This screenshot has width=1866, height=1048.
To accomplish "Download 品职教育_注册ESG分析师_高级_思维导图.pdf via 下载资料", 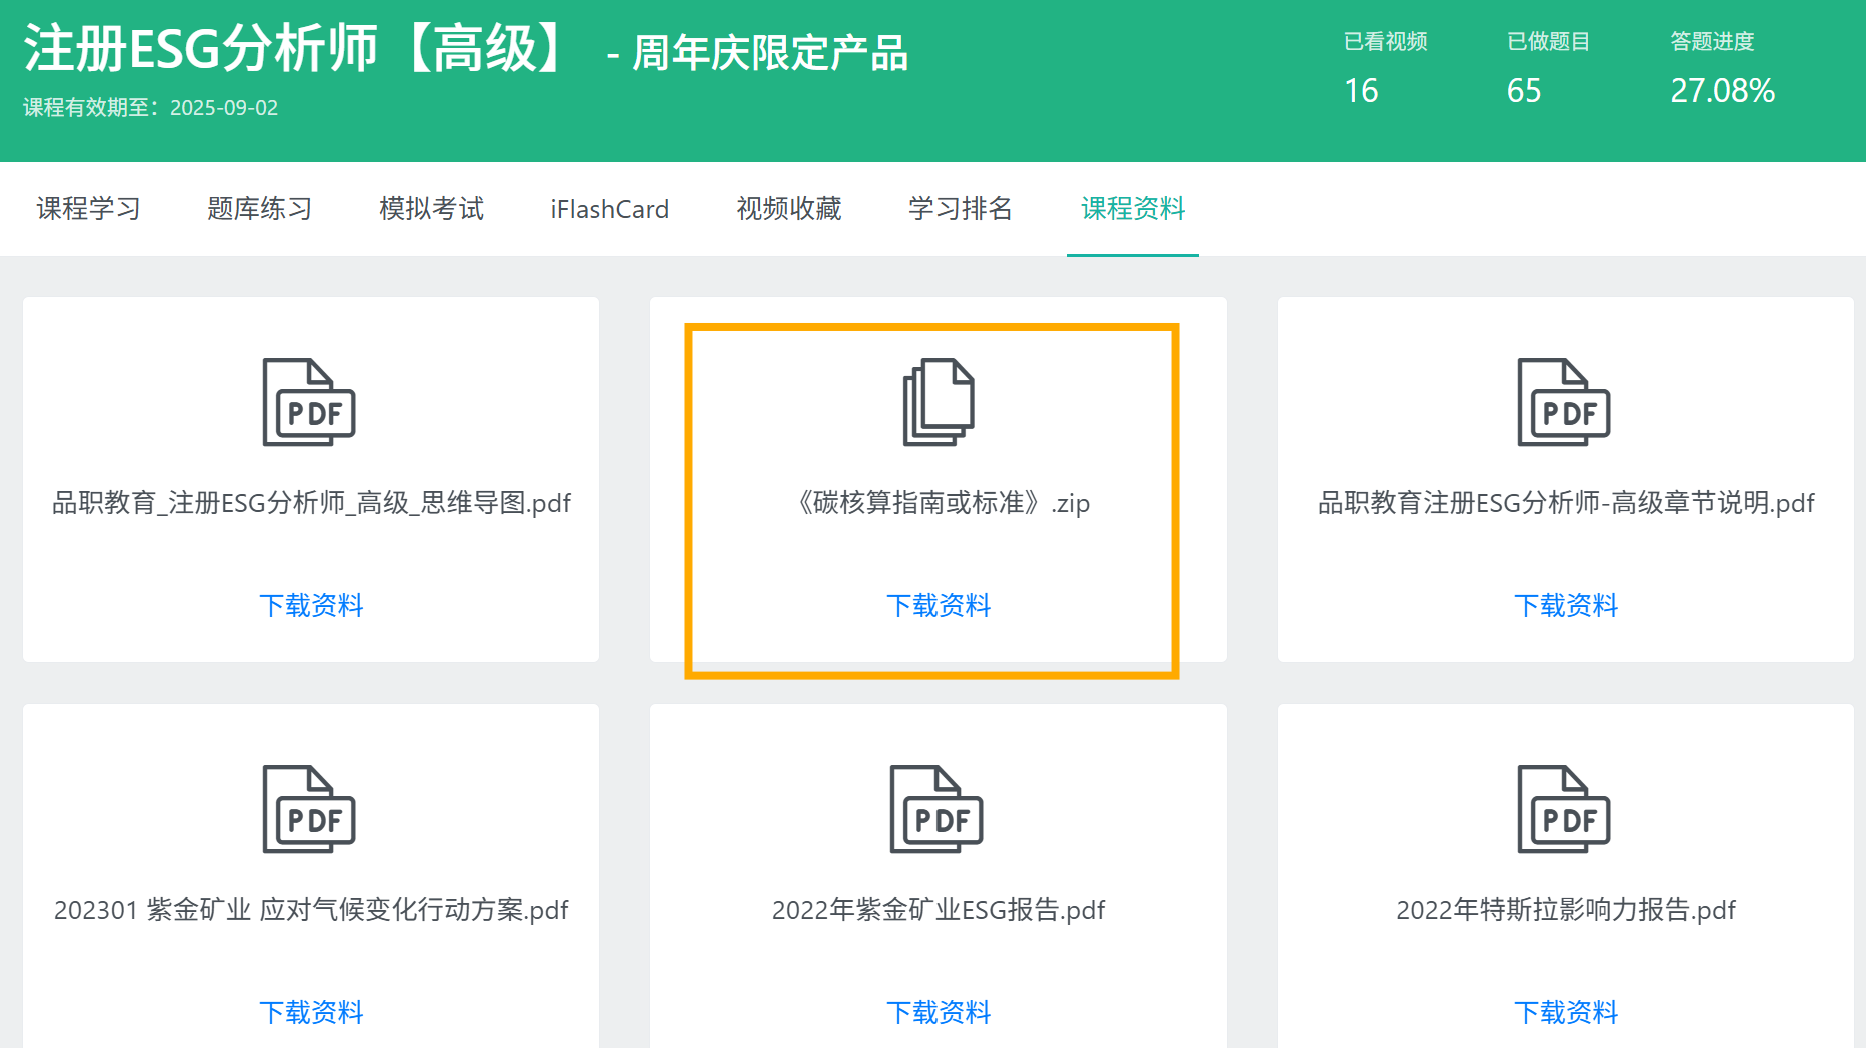I will 311,605.
